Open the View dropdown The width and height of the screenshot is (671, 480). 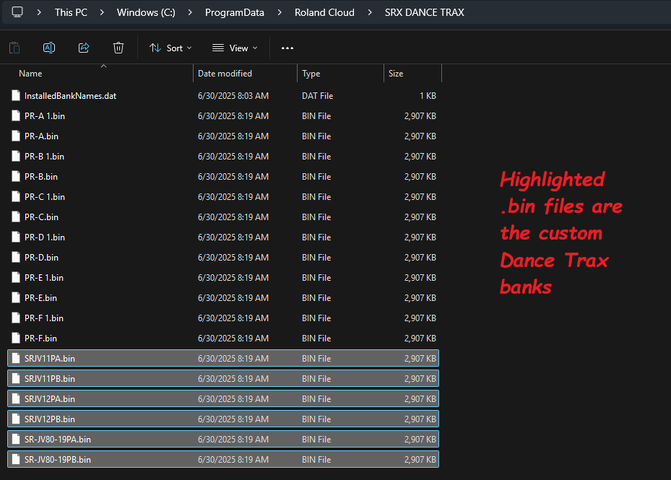click(x=235, y=48)
